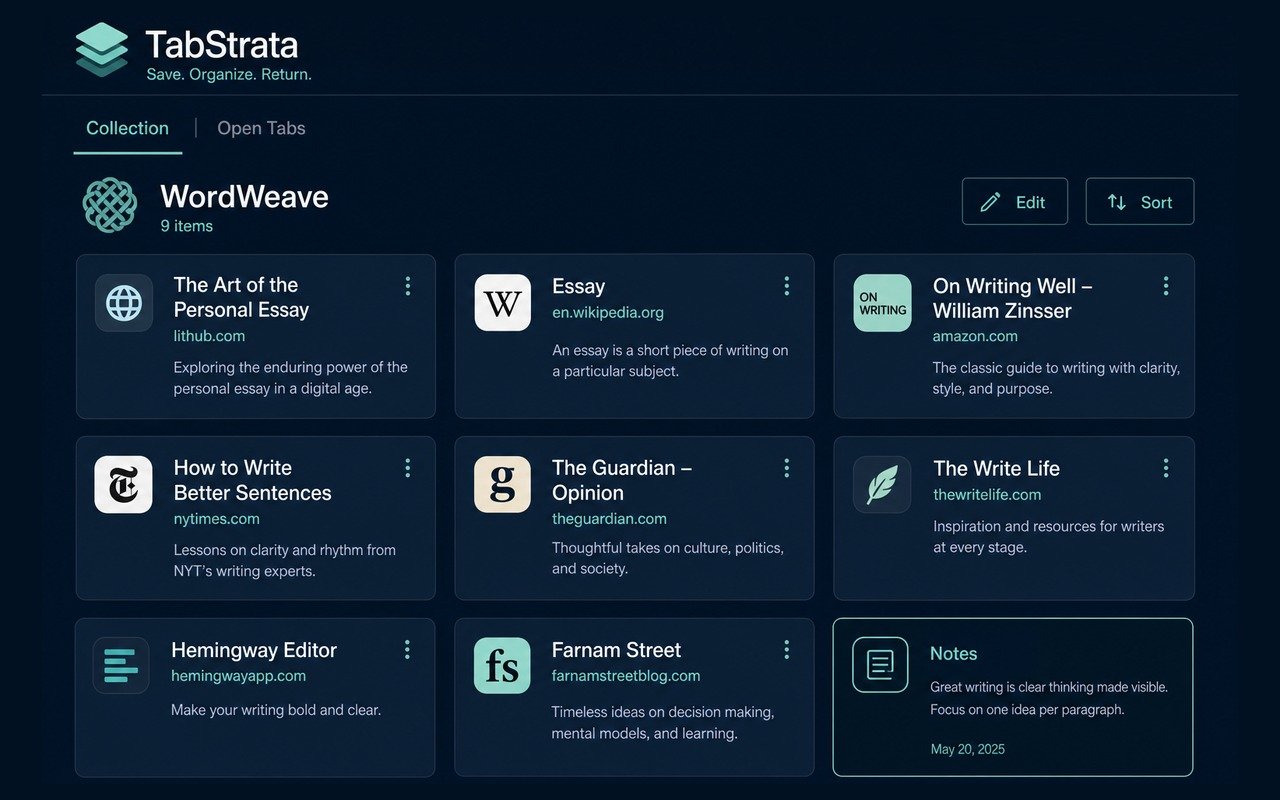The image size is (1280, 800).
Task: Open the amazon.com link
Action: tap(975, 336)
